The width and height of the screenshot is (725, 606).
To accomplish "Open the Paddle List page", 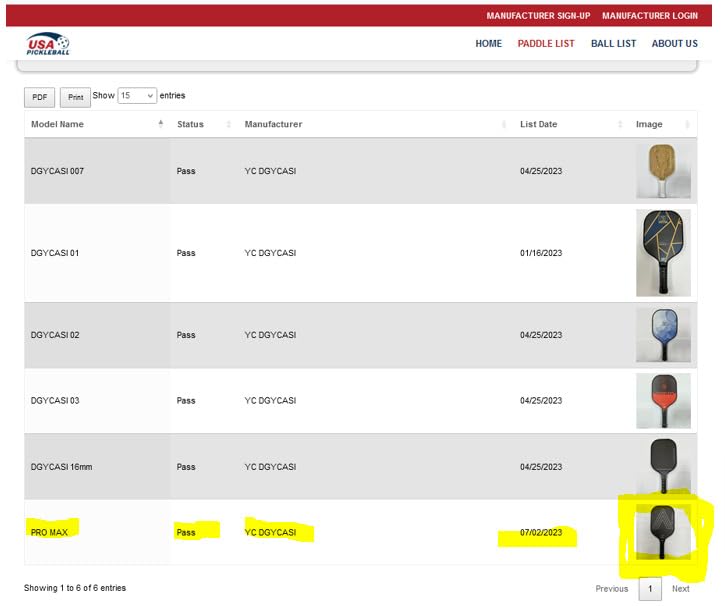I will pos(546,43).
